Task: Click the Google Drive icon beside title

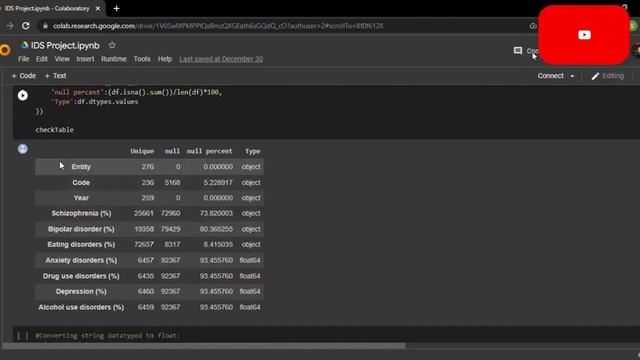Action: click(x=24, y=45)
